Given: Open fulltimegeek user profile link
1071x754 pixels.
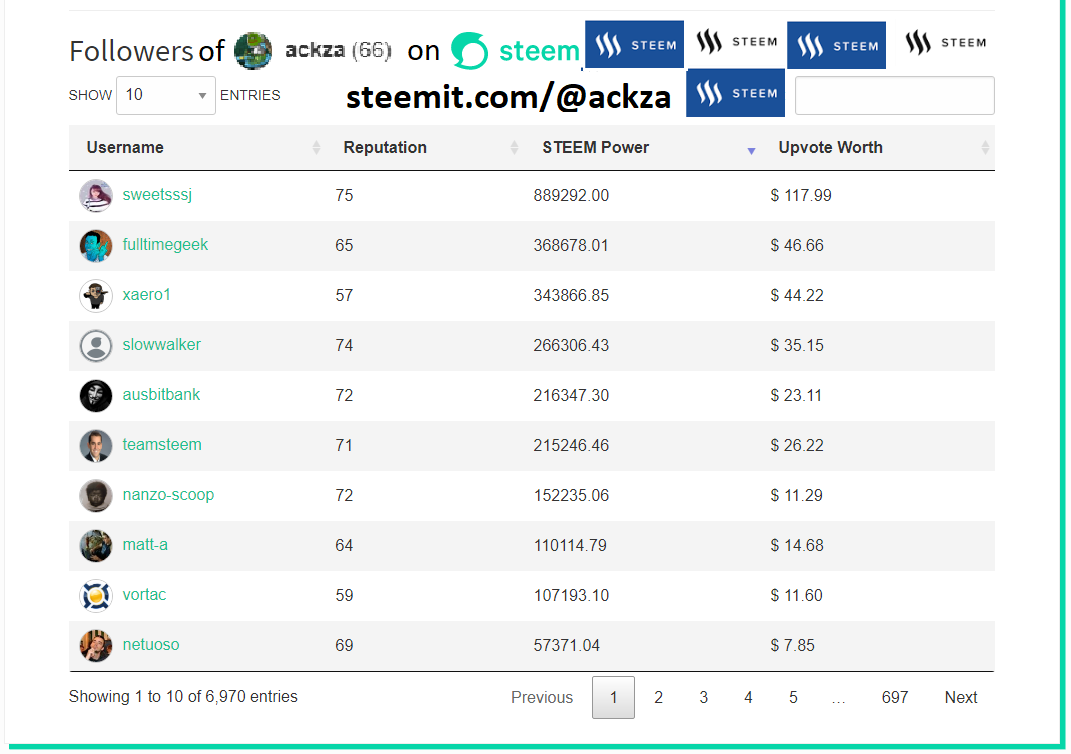Looking at the screenshot, I should tap(165, 245).
